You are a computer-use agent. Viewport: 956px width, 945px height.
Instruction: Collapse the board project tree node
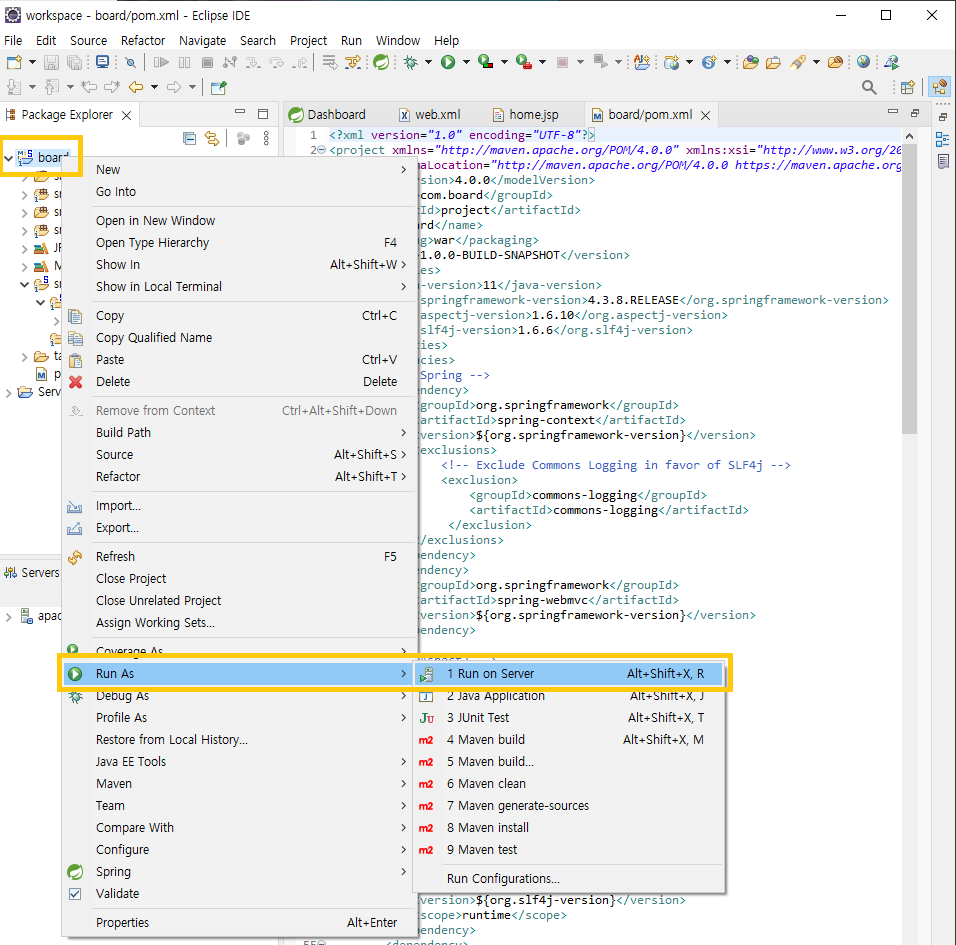click(x=9, y=158)
